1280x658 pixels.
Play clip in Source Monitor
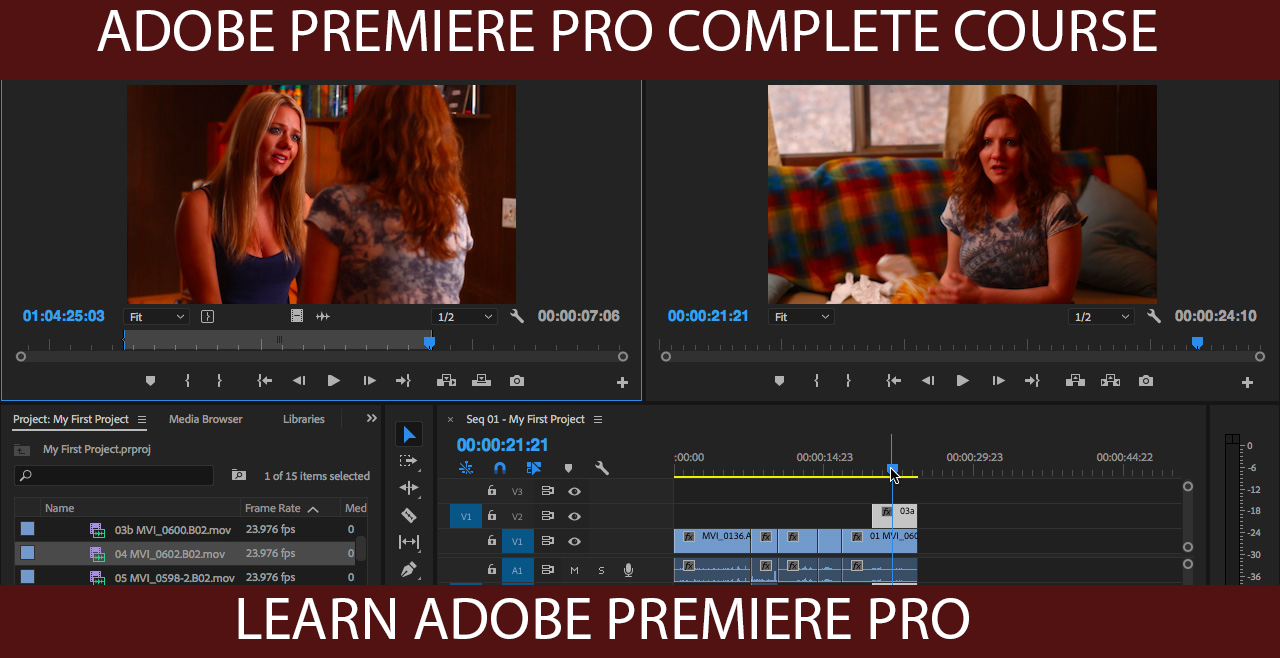(x=334, y=381)
